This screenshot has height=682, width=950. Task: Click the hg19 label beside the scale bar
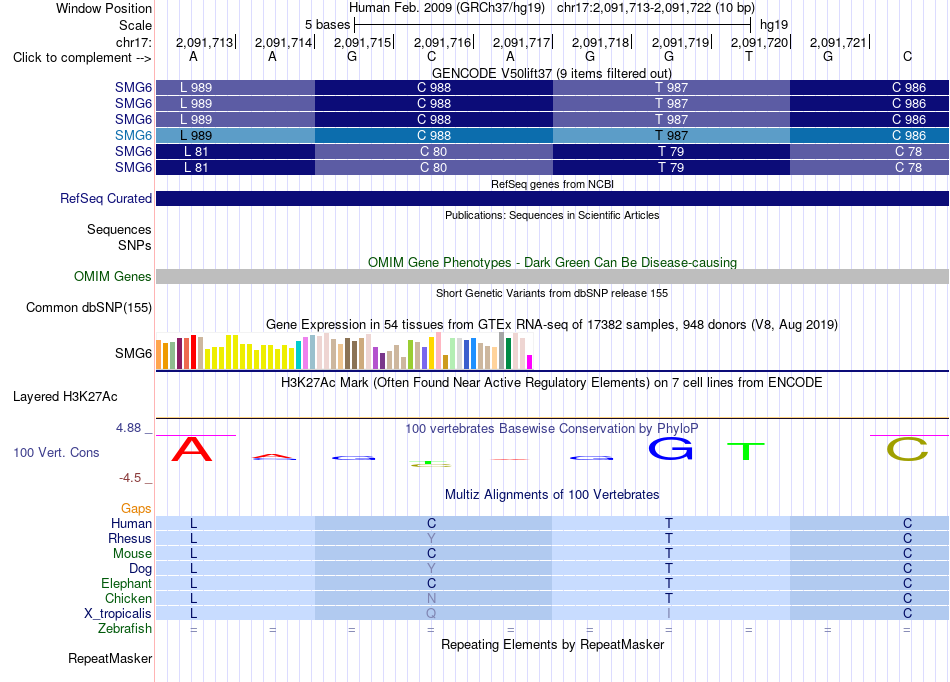click(774, 25)
